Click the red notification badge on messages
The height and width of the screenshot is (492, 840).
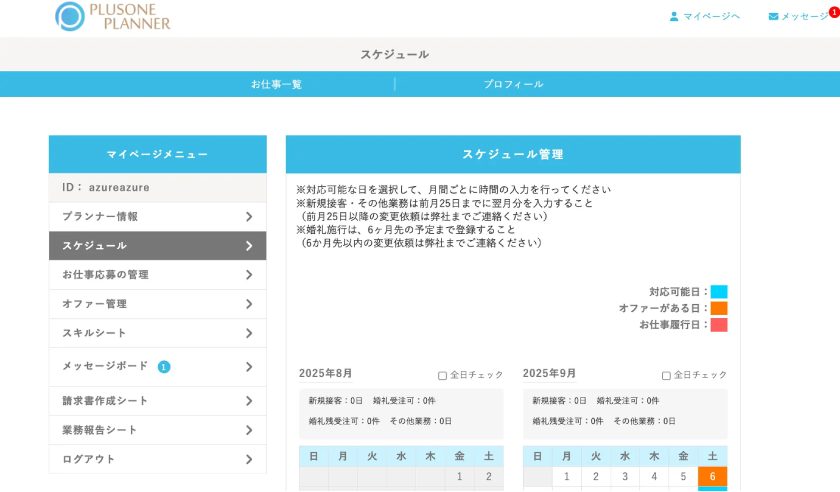pos(833,12)
